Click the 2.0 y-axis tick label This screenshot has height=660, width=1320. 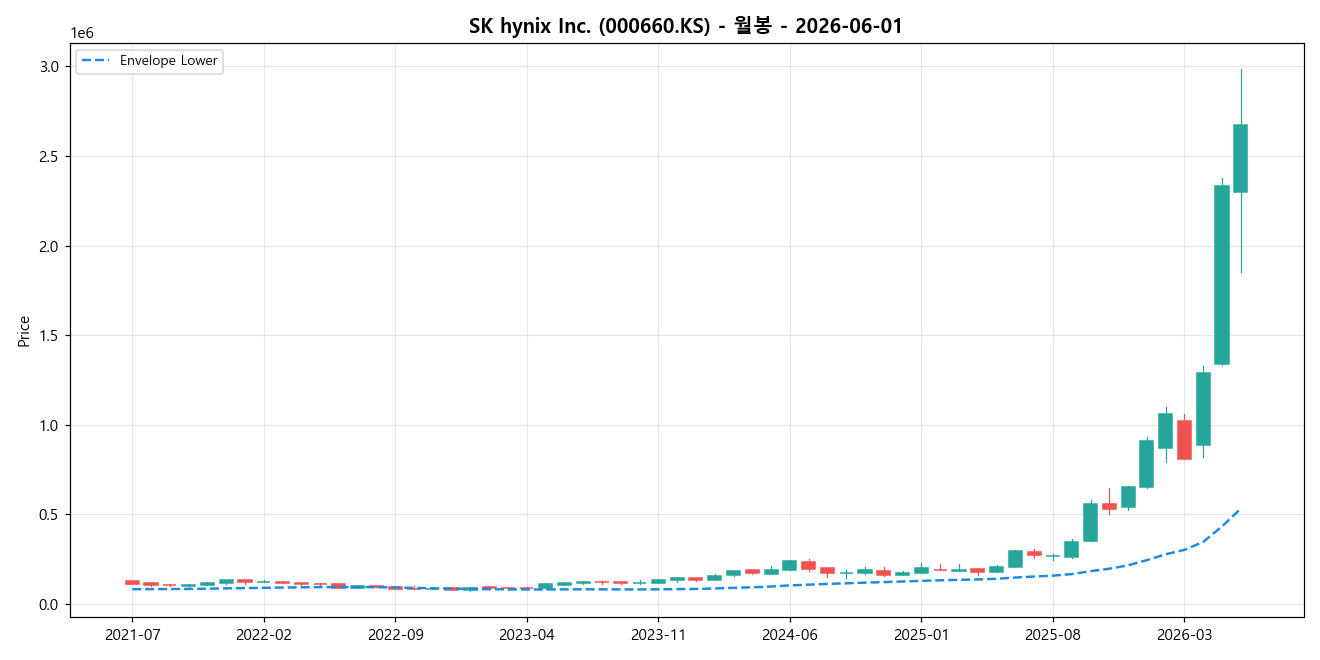[51, 246]
